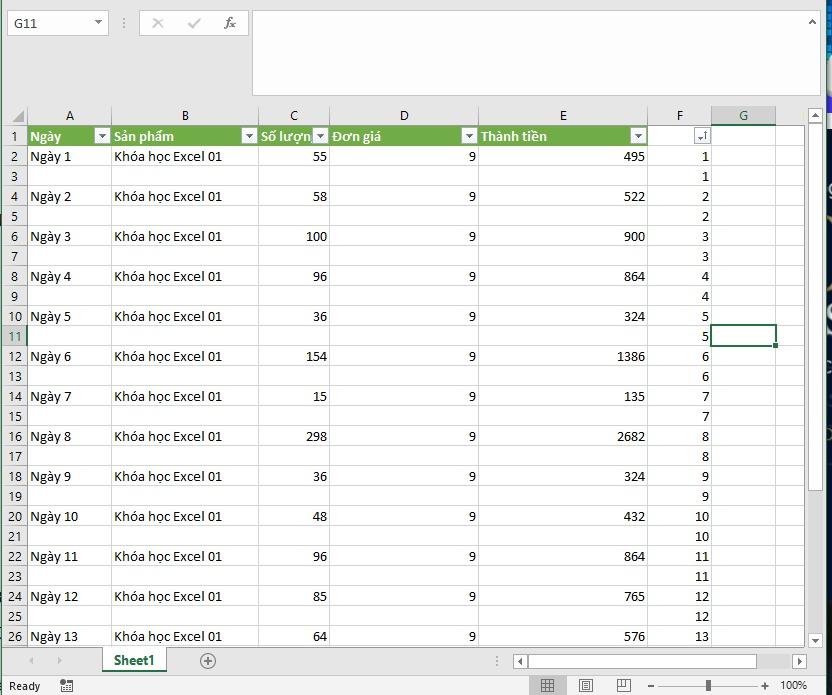Viewport: 832px width, 695px height.
Task: Open Page Break Preview view icon
Action: (622, 686)
